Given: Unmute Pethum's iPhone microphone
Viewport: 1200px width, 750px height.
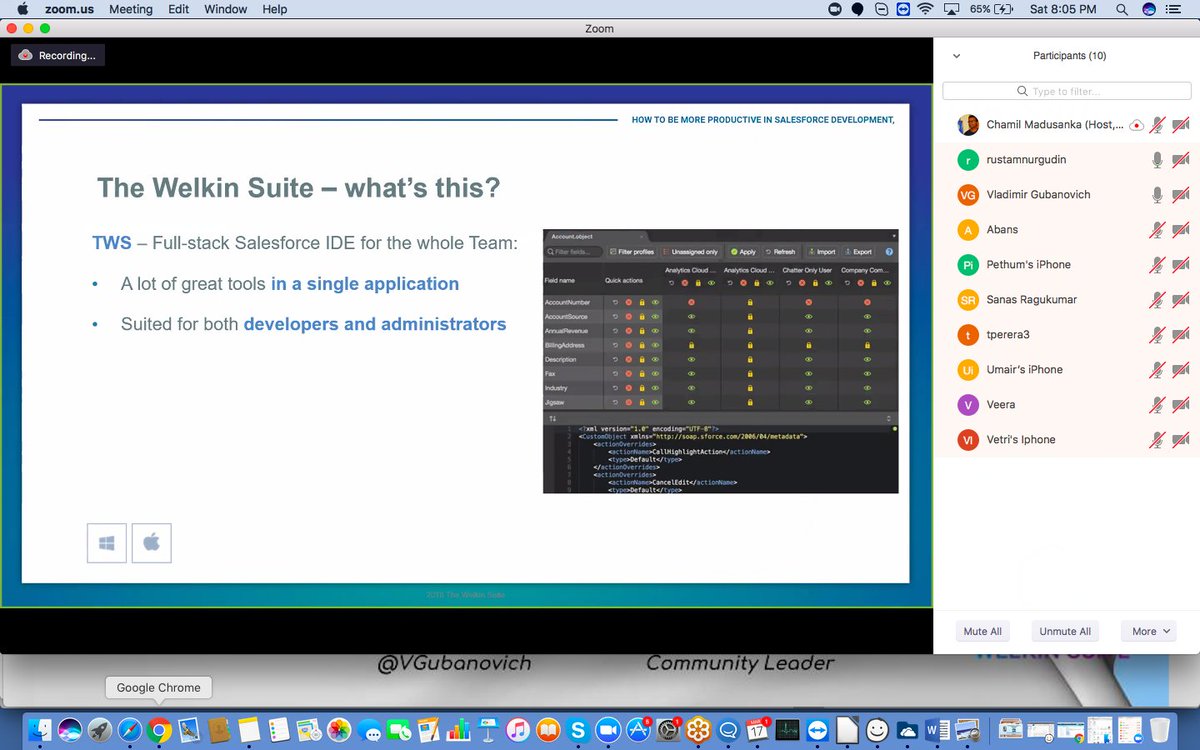Looking at the screenshot, I should [1157, 265].
